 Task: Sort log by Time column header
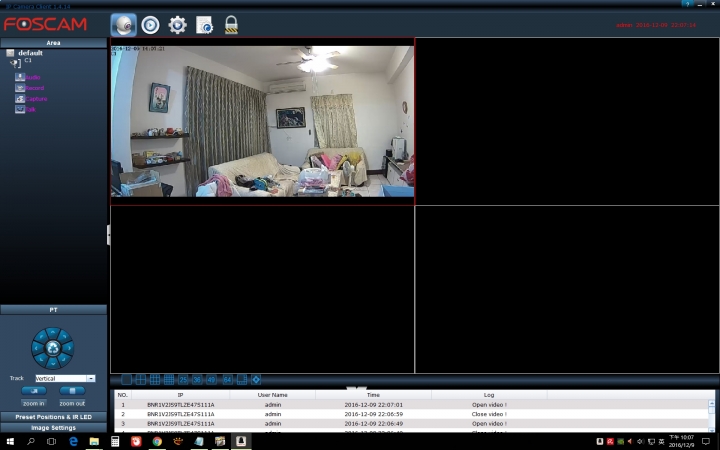click(373, 395)
